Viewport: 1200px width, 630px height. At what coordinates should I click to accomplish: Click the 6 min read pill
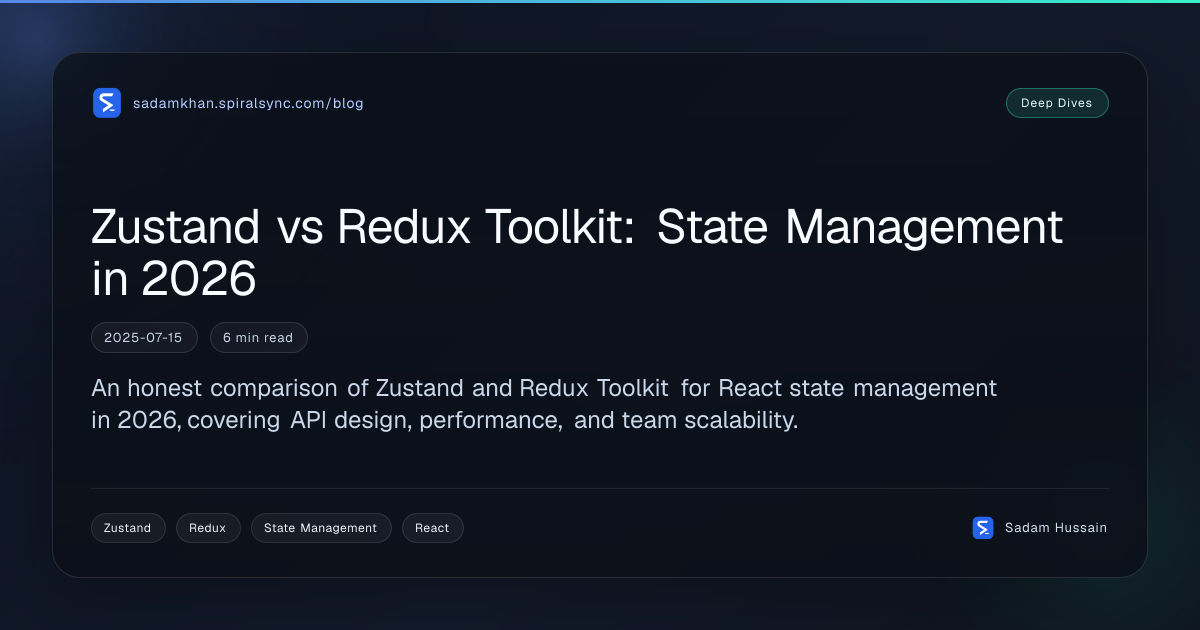258,338
